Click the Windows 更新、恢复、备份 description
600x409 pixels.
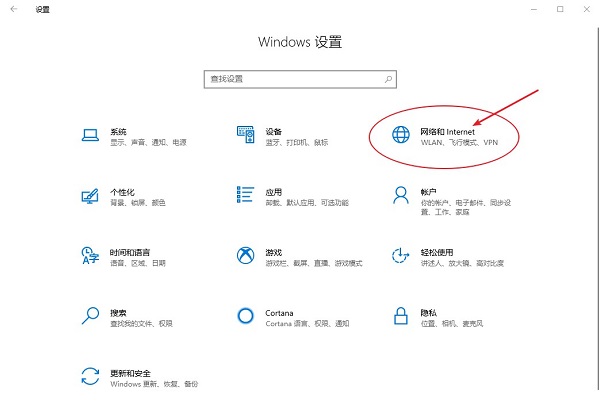pos(154,384)
